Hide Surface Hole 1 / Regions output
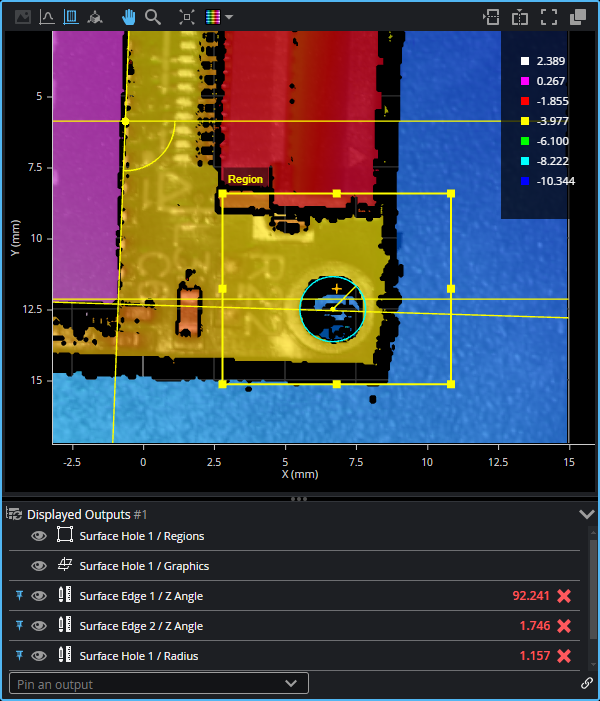The width and height of the screenshot is (600, 701). click(39, 536)
